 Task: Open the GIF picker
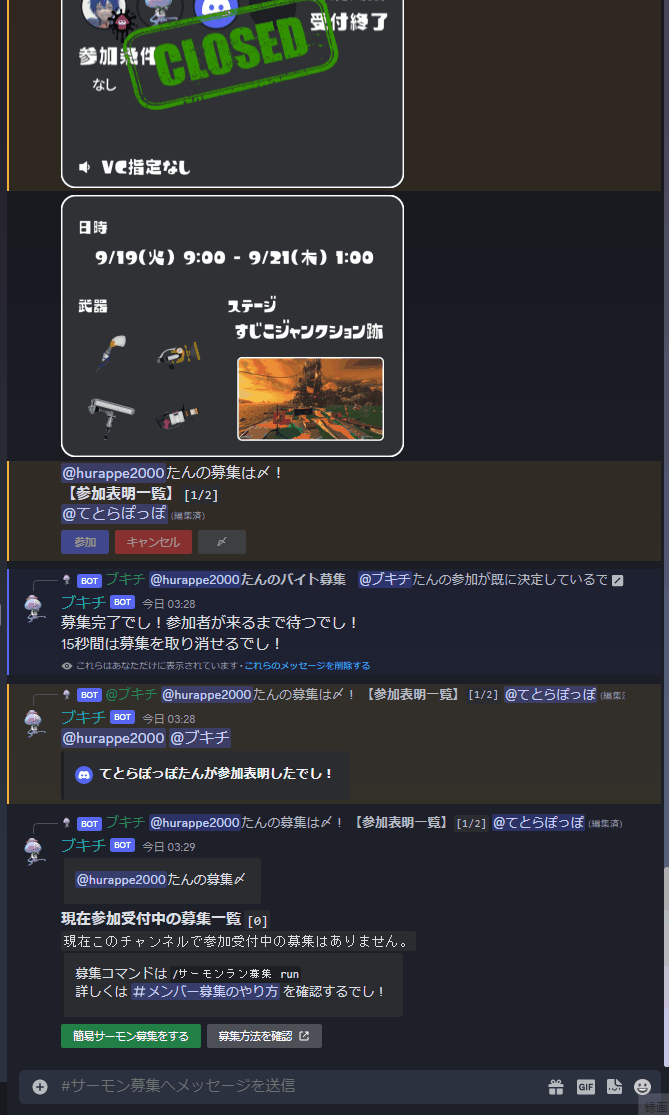[x=586, y=1087]
